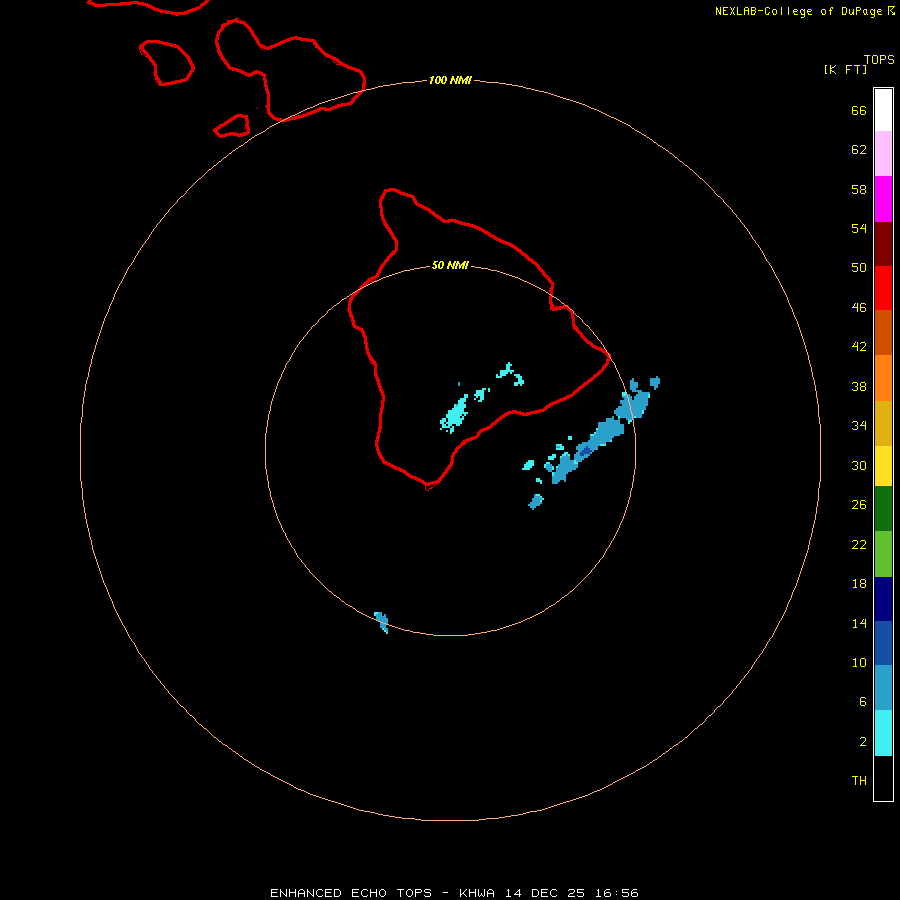This screenshot has width=900, height=900.
Task: Click the Lanai island outline
Action: point(166,63)
